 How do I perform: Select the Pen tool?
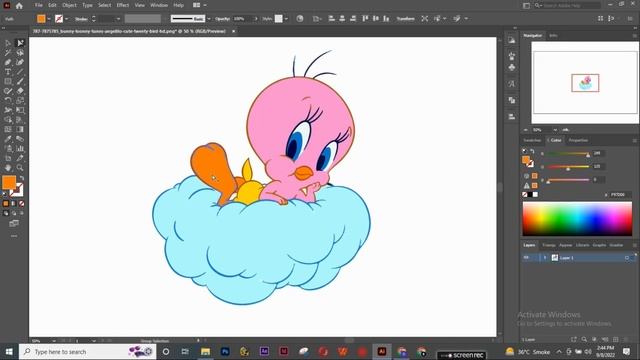8,62
